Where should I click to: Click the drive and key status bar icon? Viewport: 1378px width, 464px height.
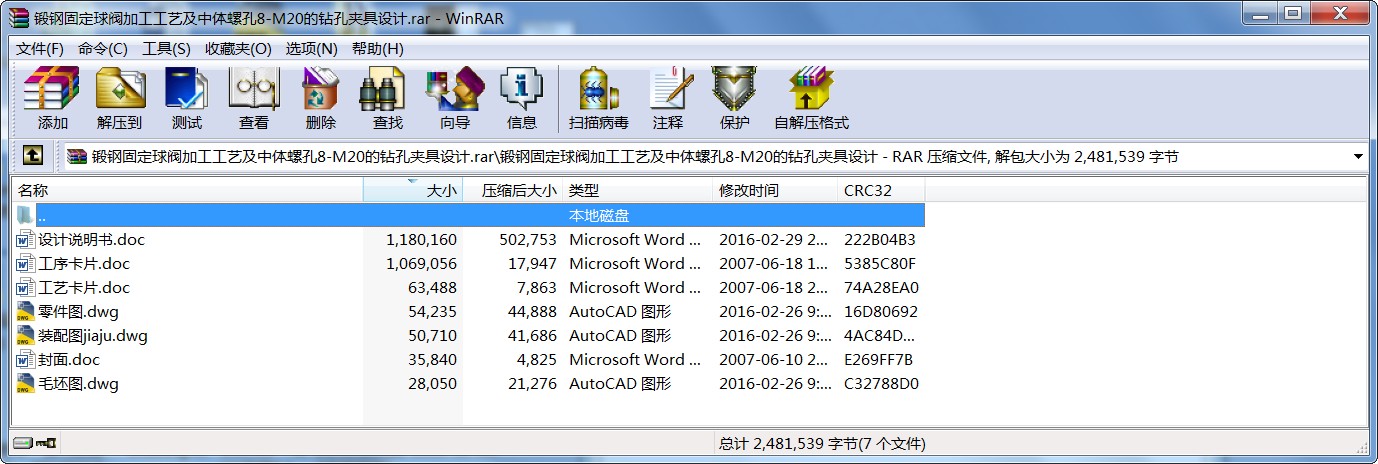35,443
